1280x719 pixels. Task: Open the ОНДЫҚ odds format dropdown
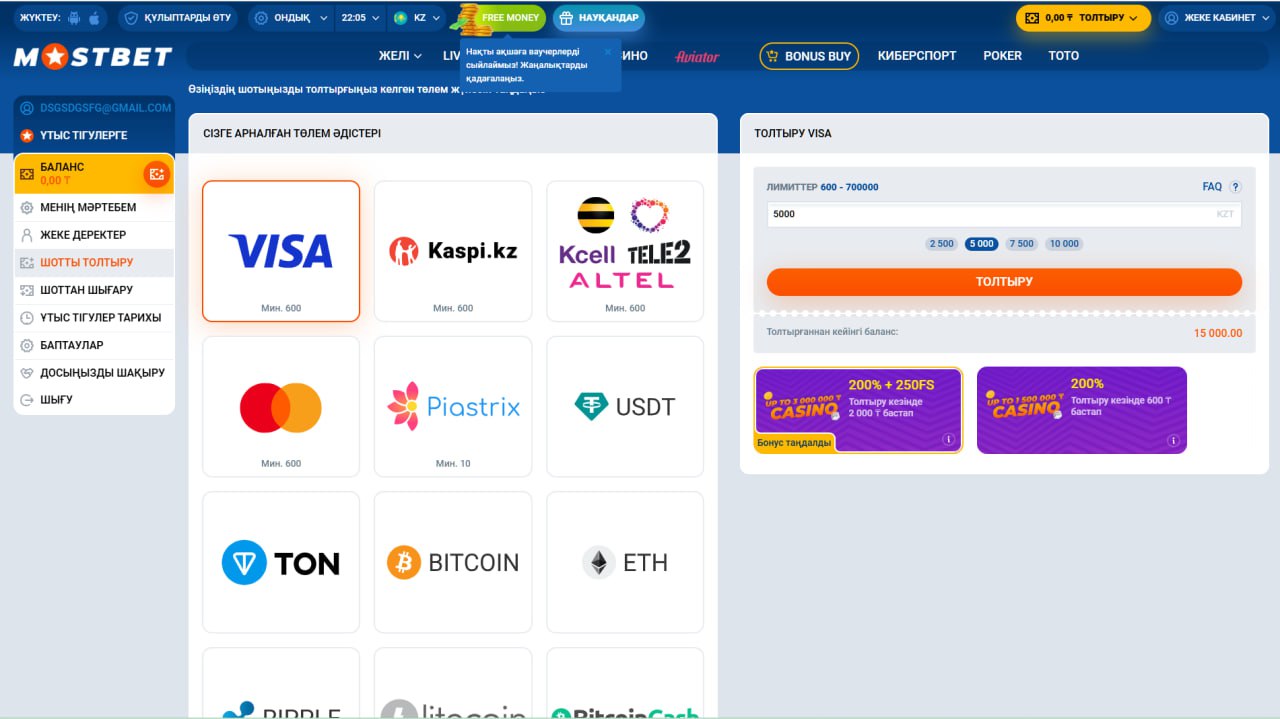point(290,18)
